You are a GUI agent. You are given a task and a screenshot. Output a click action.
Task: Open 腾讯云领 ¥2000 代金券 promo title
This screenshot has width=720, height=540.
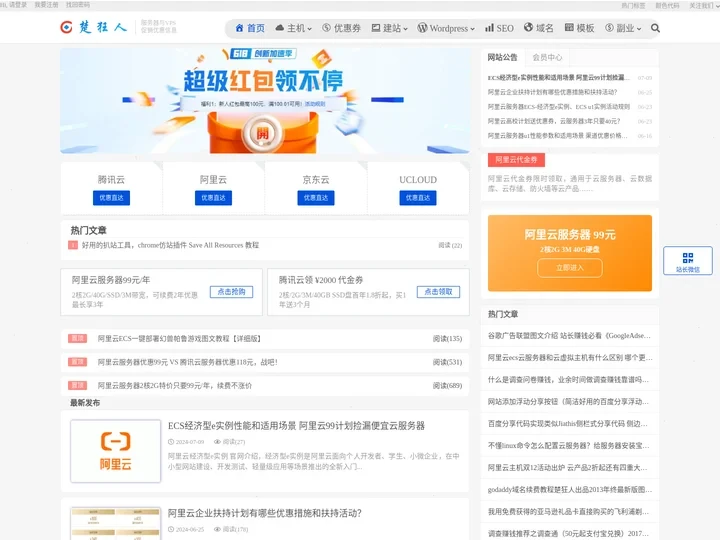point(321,280)
